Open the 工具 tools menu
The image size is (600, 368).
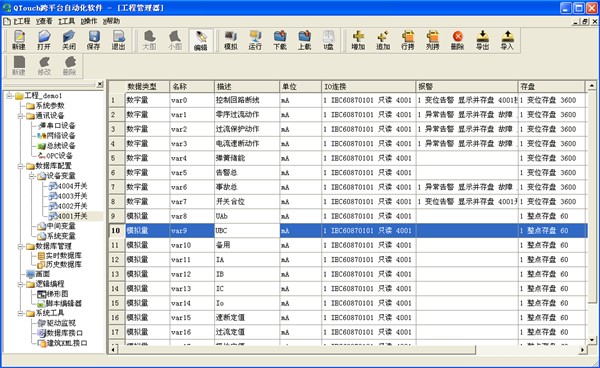[67, 21]
